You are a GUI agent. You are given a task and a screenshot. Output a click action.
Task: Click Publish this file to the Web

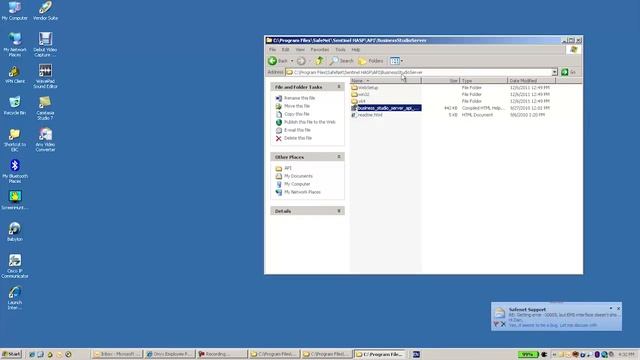coord(310,122)
